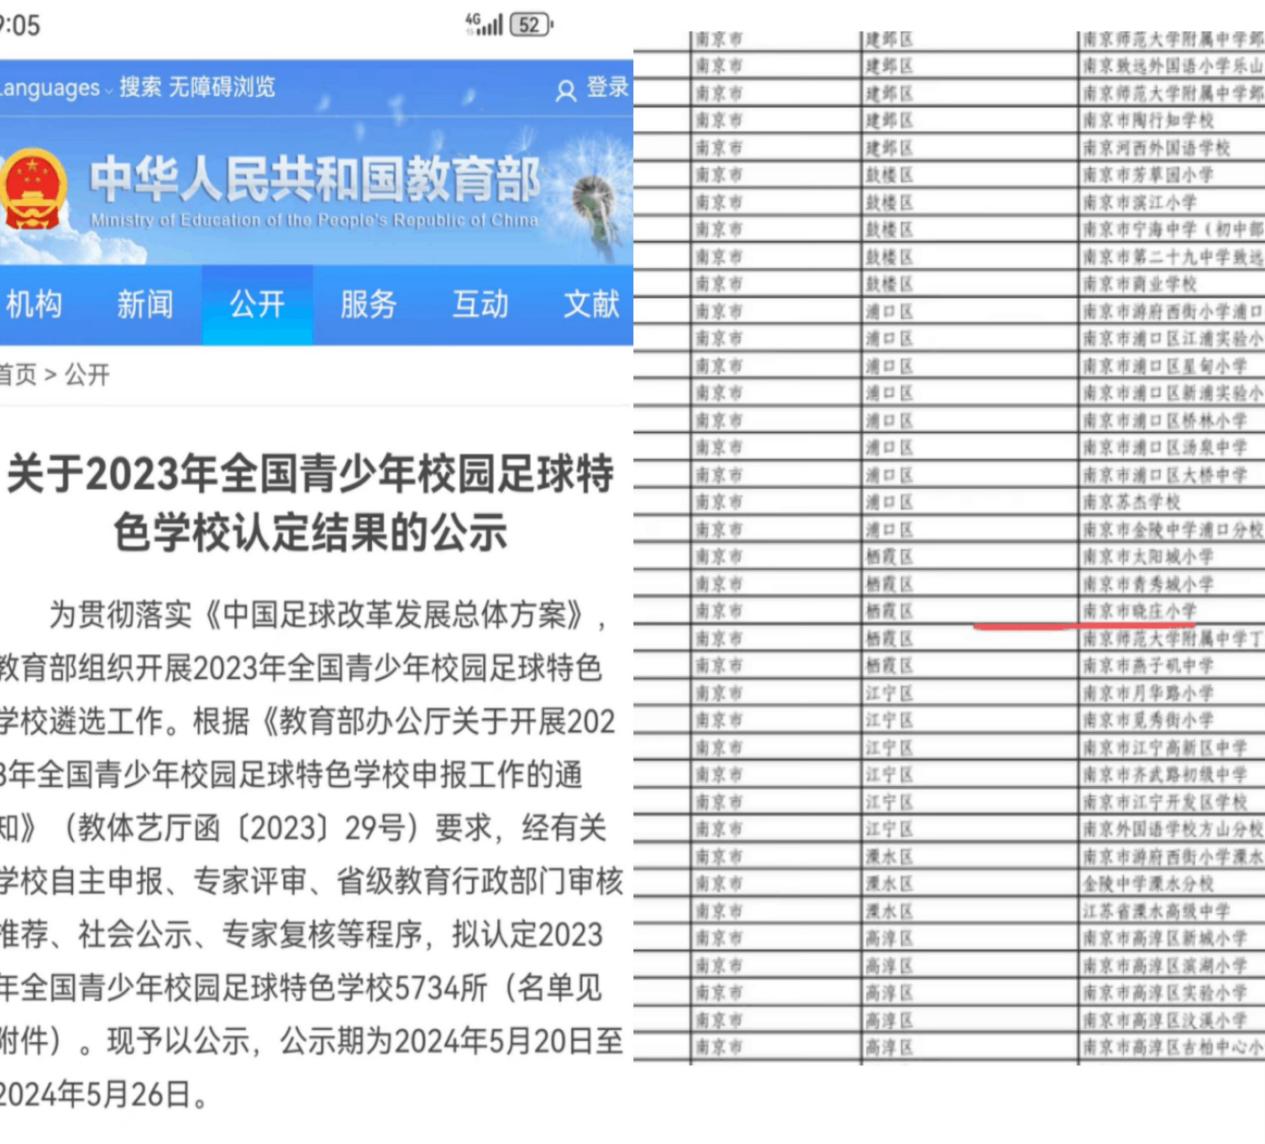
Task: Tap the battery 52 indicator
Action: (x=530, y=25)
